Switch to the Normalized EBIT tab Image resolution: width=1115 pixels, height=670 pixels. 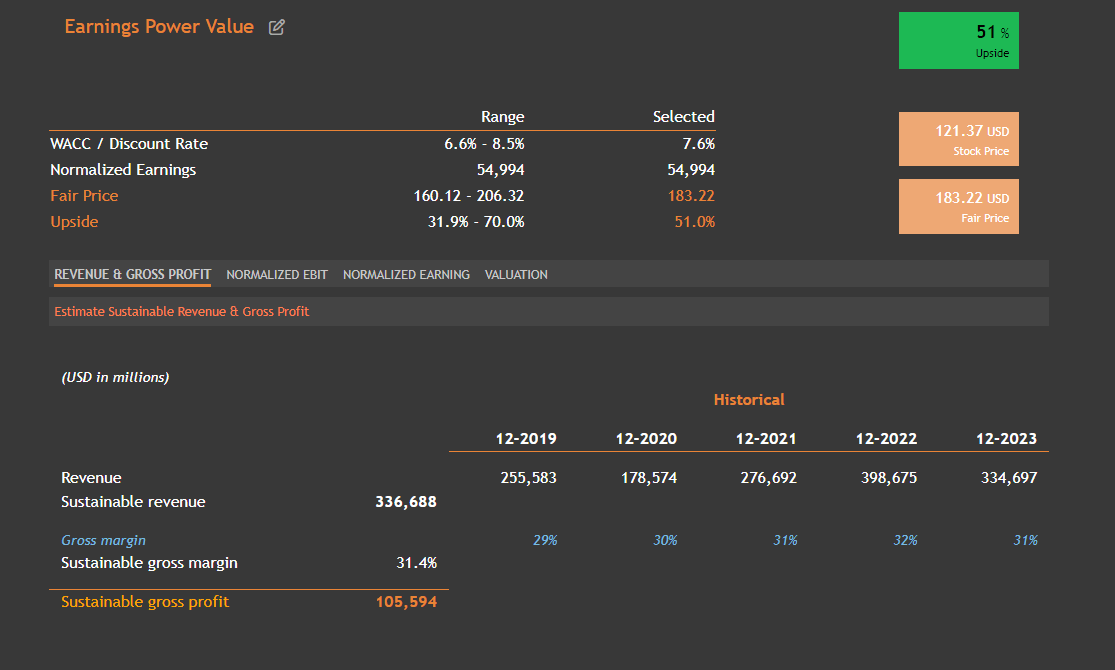(x=277, y=274)
